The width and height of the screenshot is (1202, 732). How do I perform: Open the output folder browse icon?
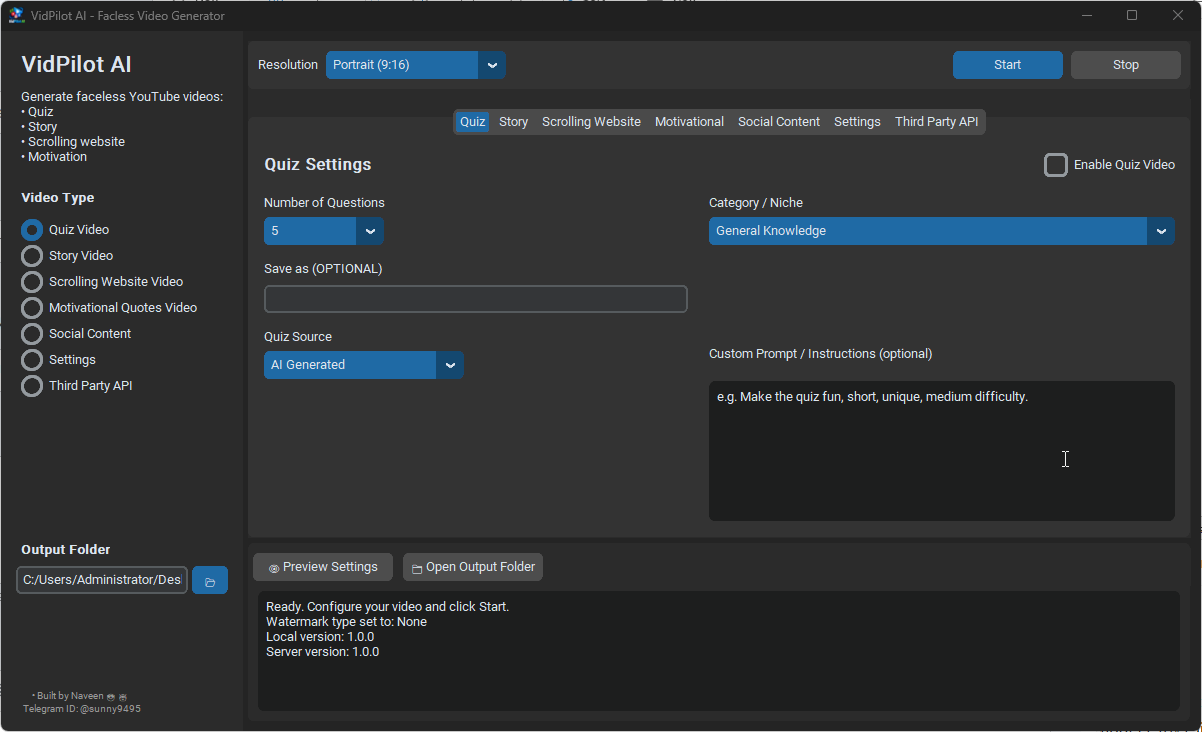(x=209, y=579)
